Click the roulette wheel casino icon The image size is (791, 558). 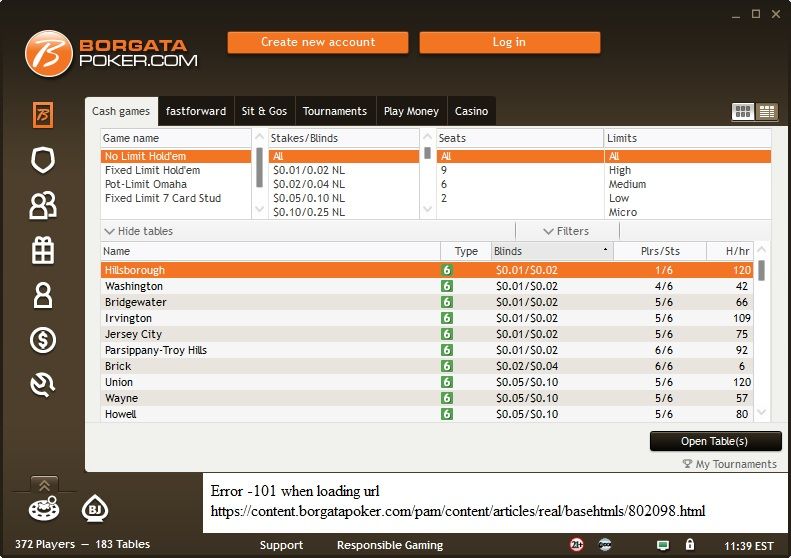[x=44, y=509]
